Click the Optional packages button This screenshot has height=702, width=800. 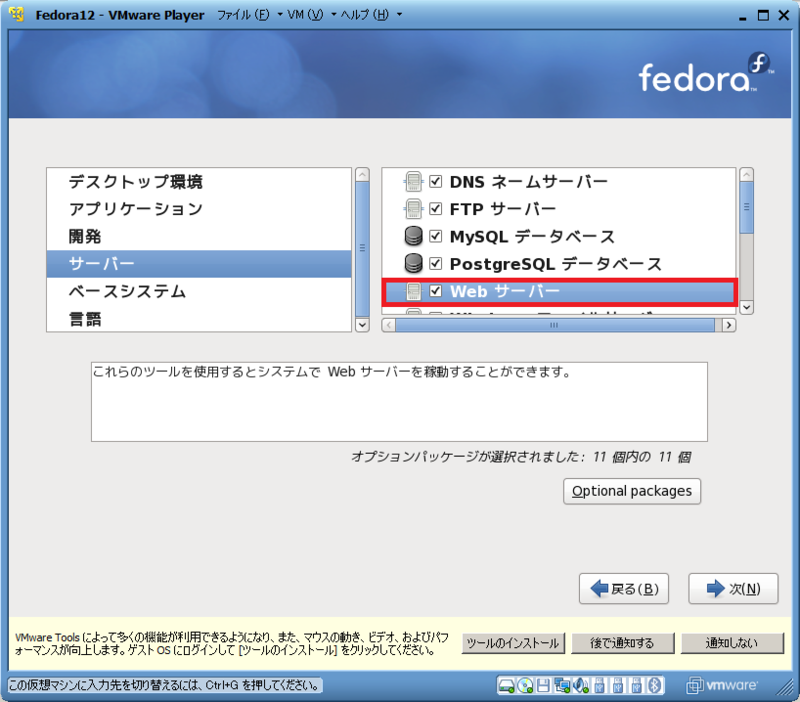click(x=632, y=491)
